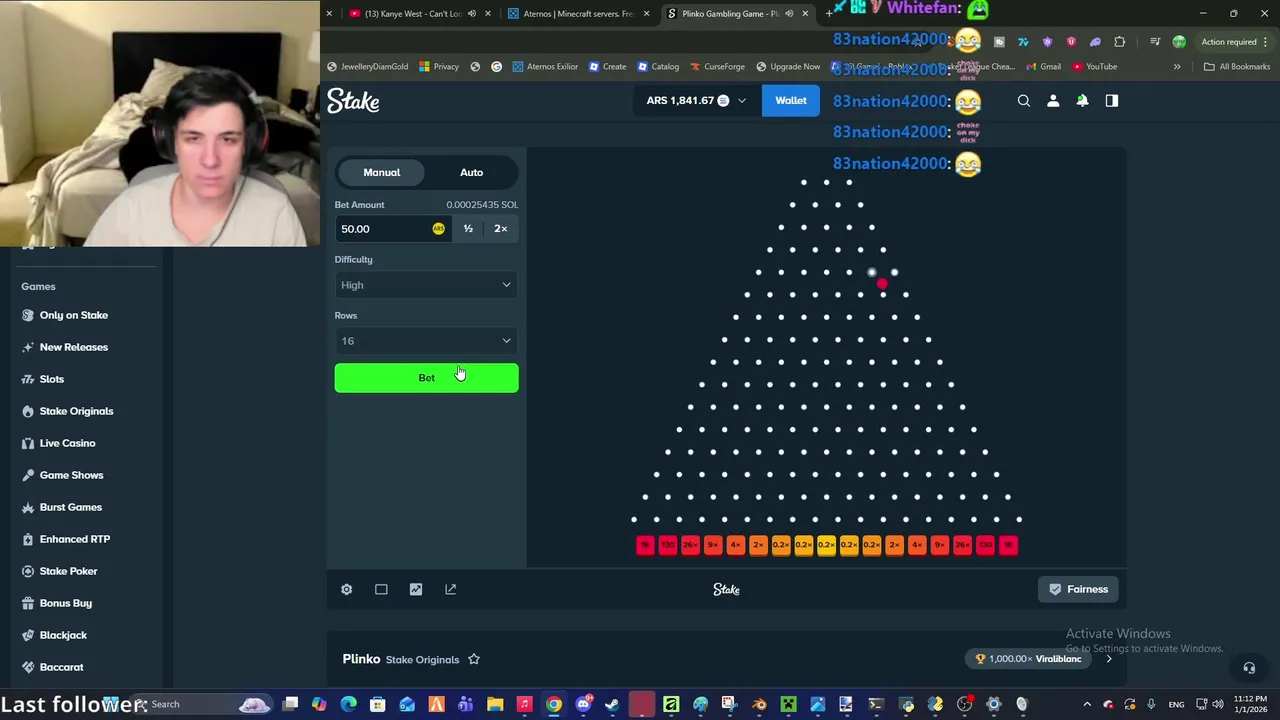The image size is (1280, 720).
Task: Open the Fairness panel
Action: pos(1078,589)
